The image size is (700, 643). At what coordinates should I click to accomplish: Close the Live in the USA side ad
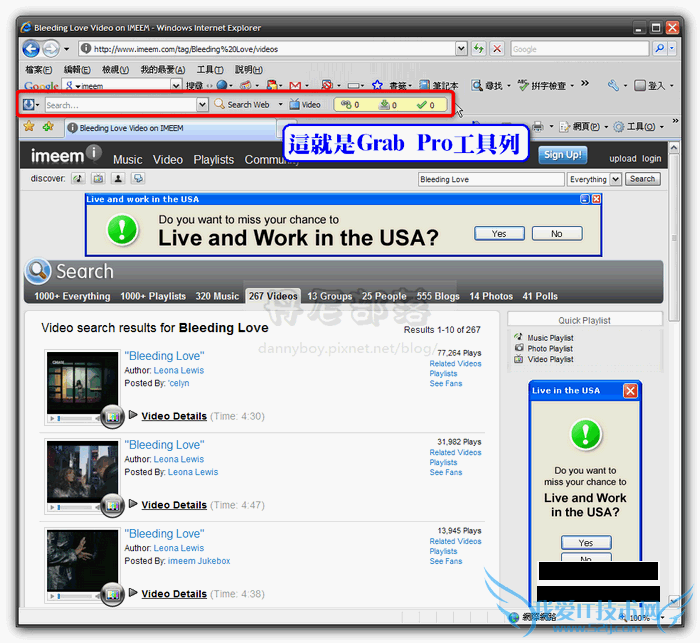630,391
